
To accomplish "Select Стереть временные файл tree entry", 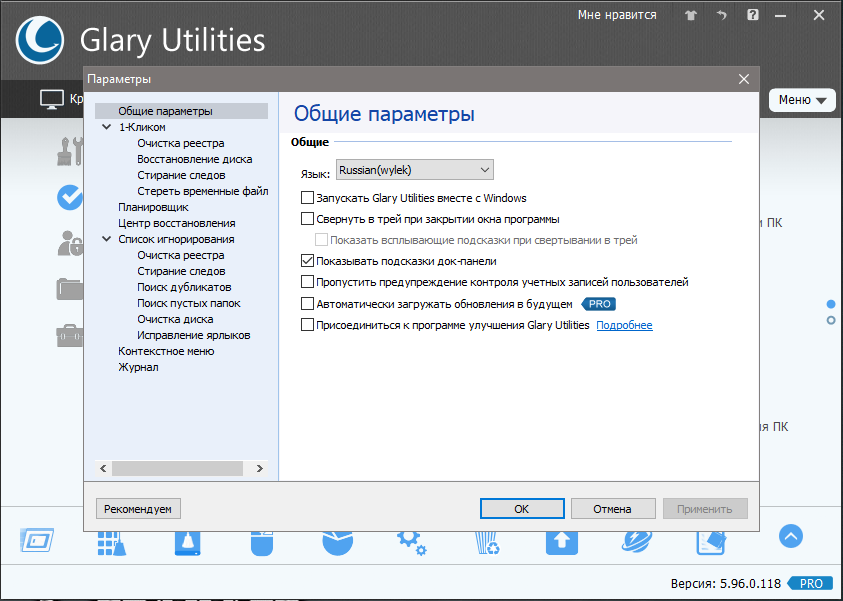I will tap(203, 191).
